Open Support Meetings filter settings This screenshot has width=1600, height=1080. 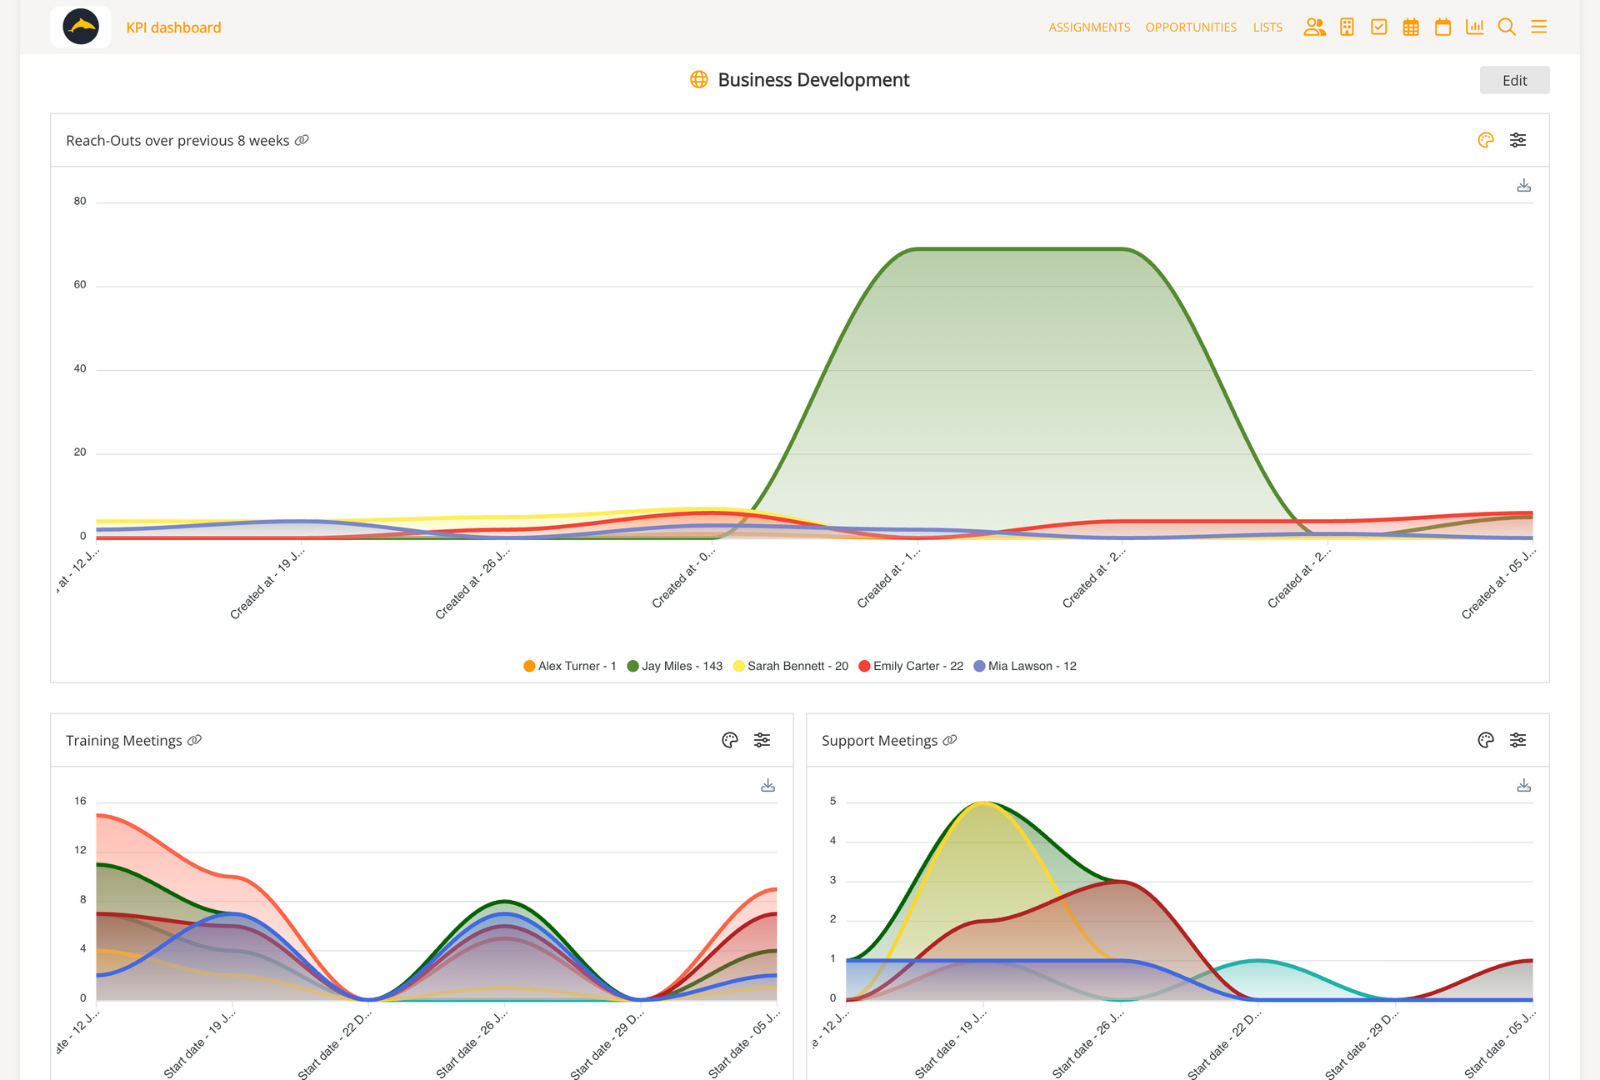1518,740
